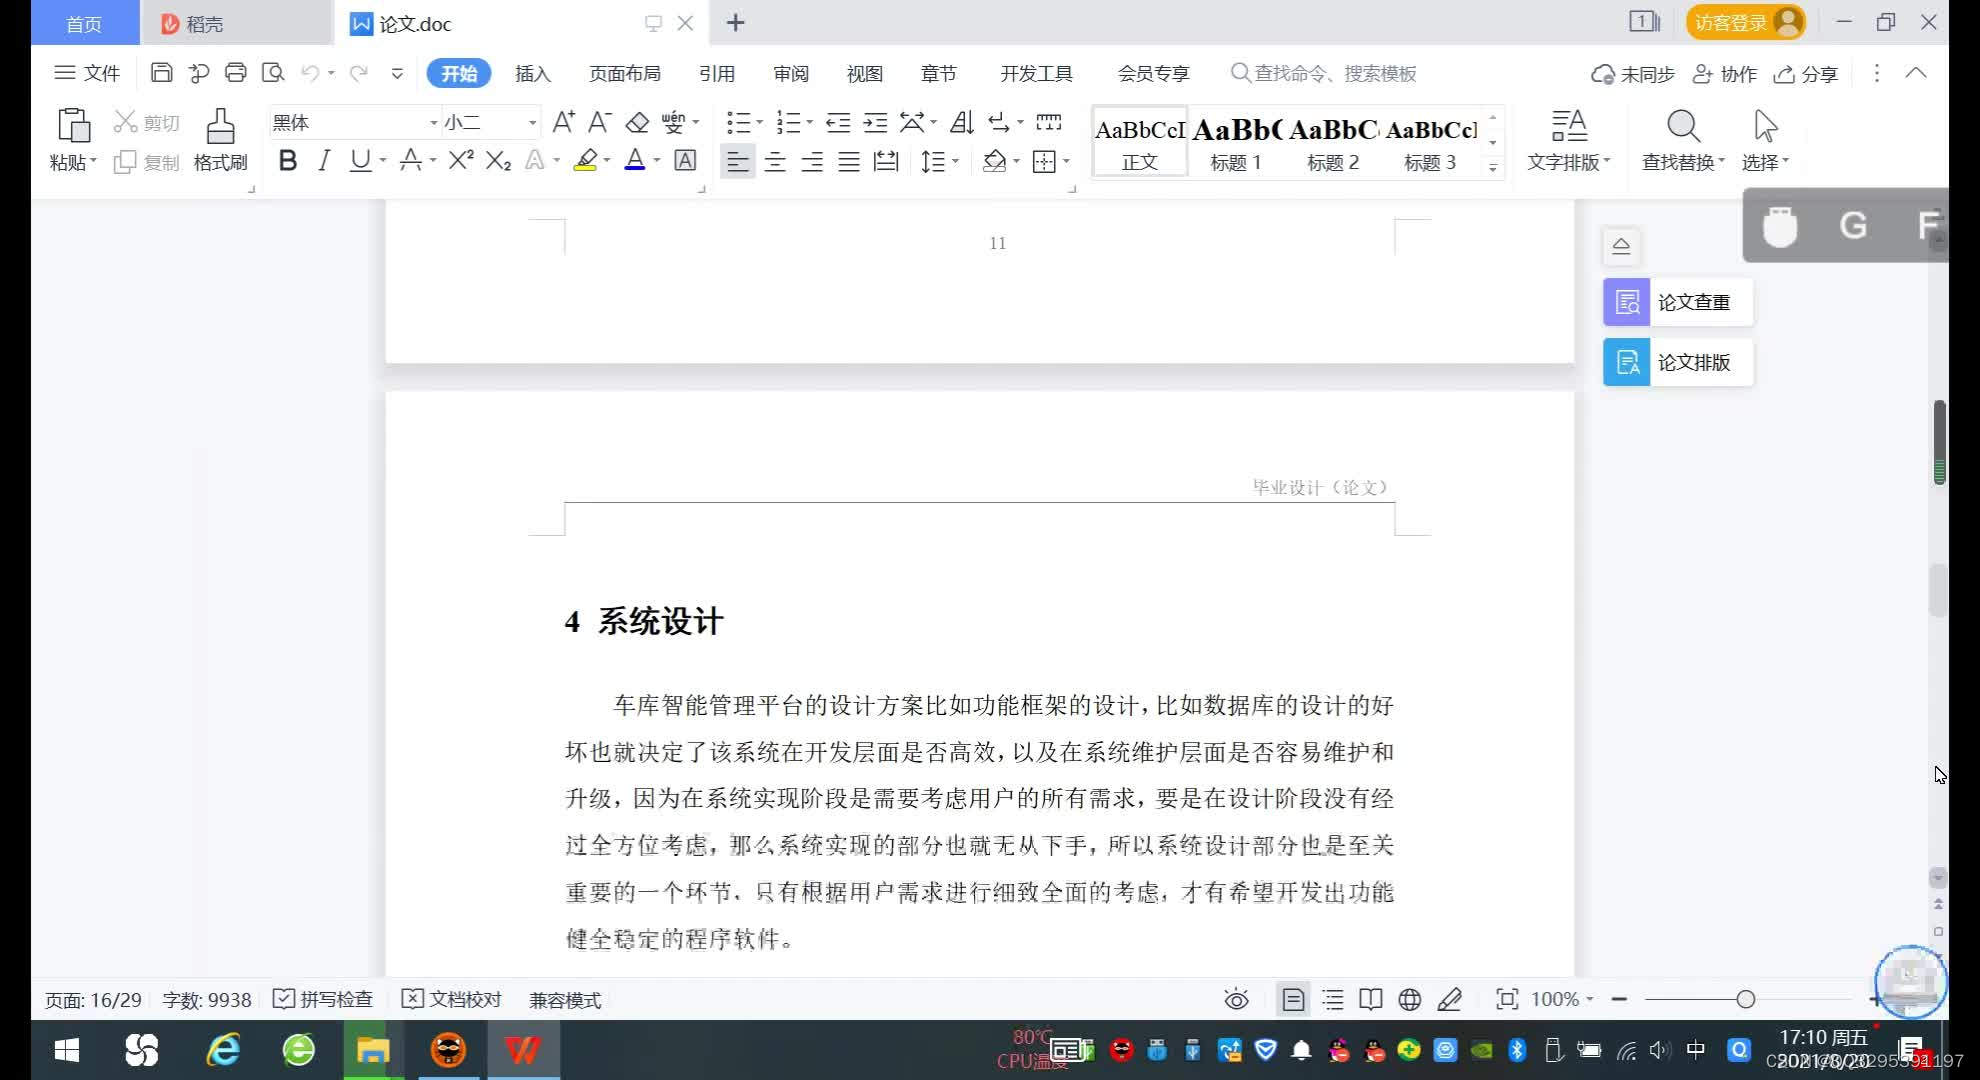The height and width of the screenshot is (1080, 1980).
Task: Open the 文件 menu
Action: coord(87,73)
